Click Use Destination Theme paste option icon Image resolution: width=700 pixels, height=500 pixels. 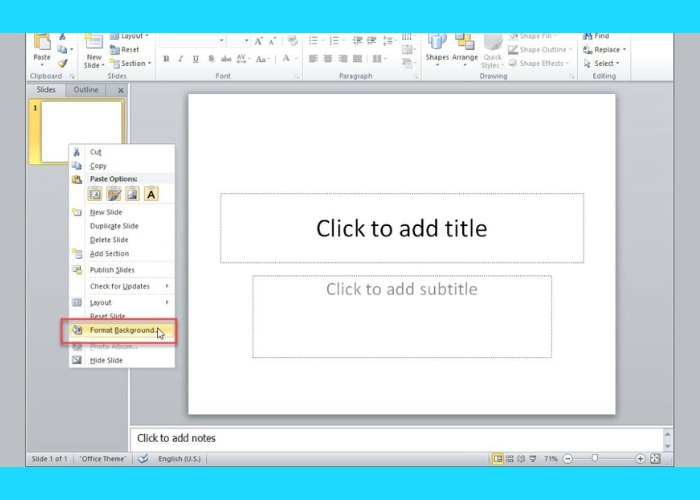95,194
